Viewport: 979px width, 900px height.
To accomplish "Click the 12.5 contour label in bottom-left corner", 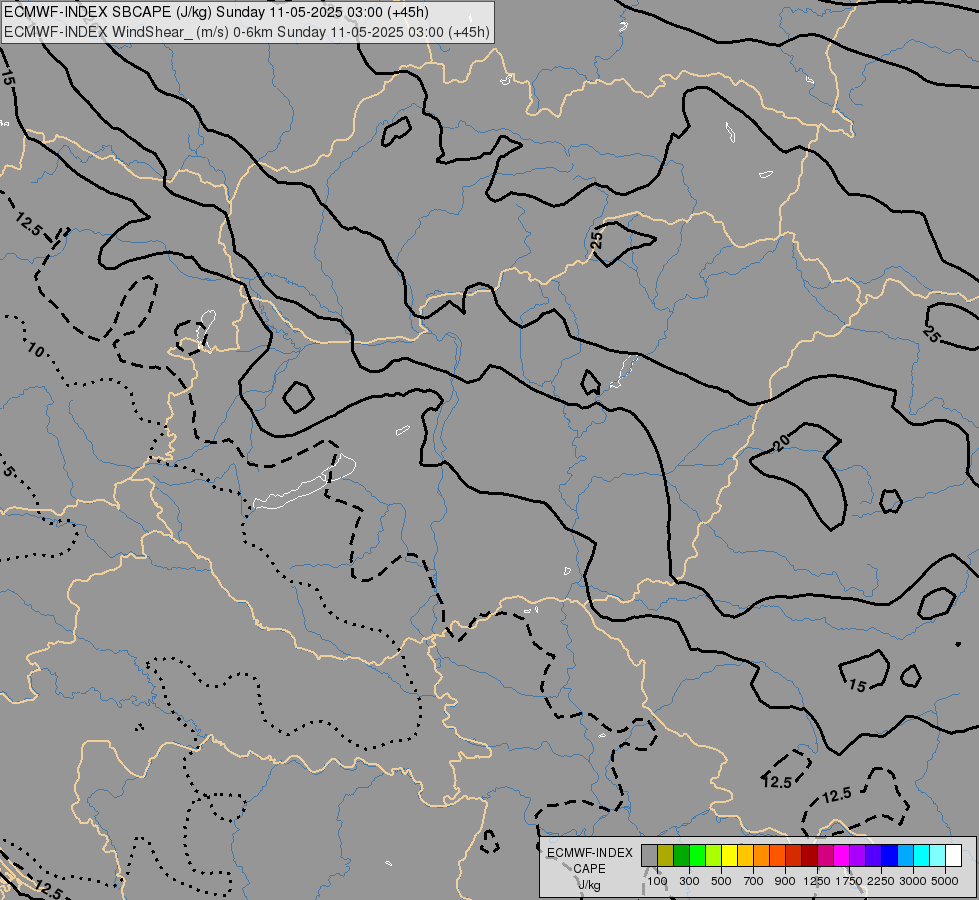I will coord(47,889).
